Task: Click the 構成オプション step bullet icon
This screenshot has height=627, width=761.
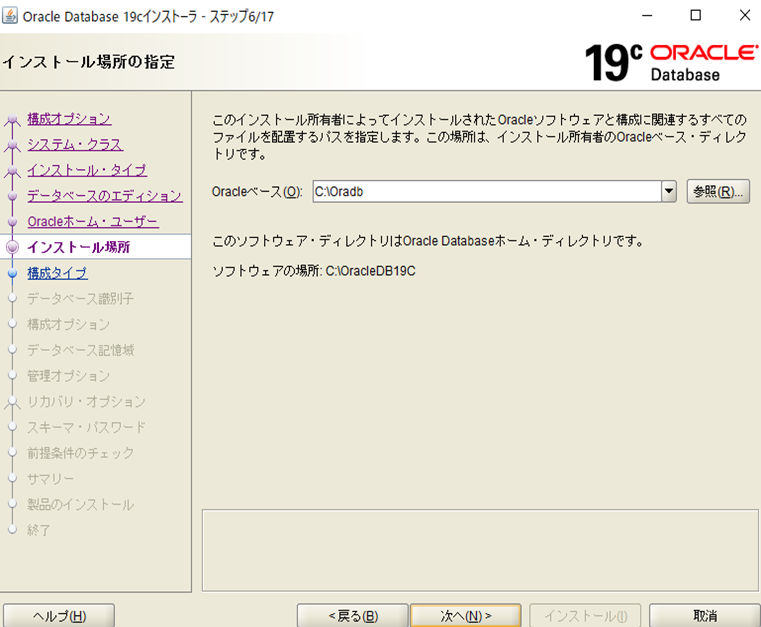Action: (x=12, y=120)
